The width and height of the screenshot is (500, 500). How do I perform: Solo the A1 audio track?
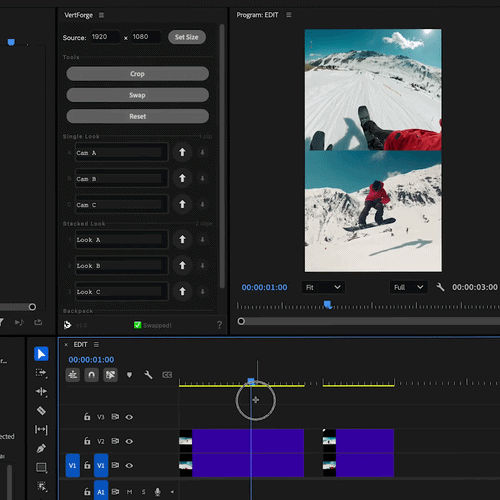(144, 492)
